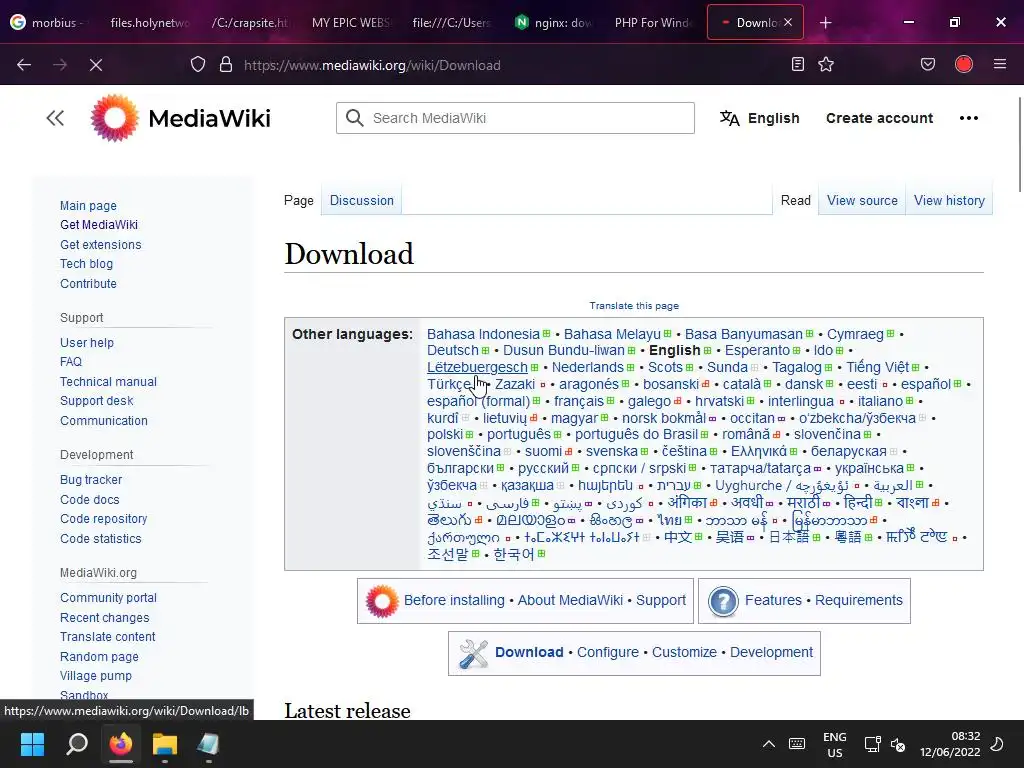
Task: Open the focus assist moon tray icon
Action: point(997,744)
